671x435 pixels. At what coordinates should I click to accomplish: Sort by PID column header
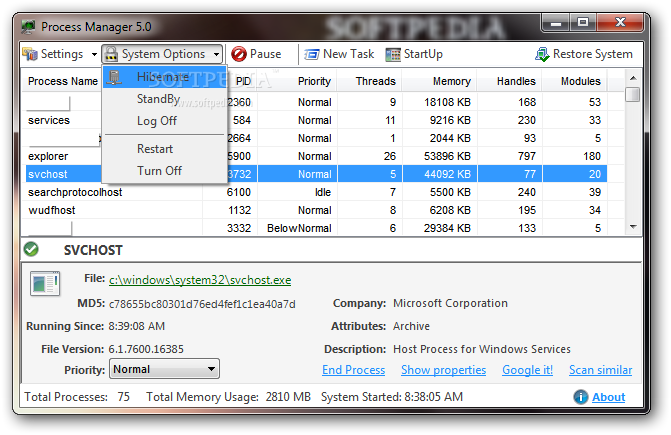243,81
